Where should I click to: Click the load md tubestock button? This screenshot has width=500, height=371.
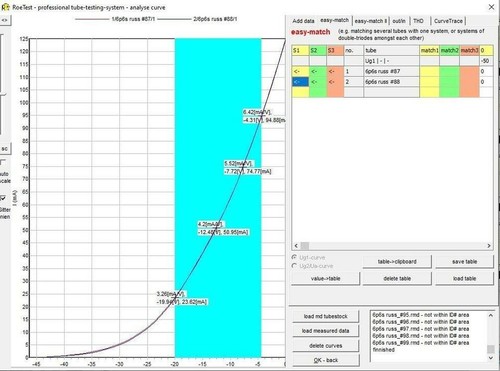click(x=326, y=316)
